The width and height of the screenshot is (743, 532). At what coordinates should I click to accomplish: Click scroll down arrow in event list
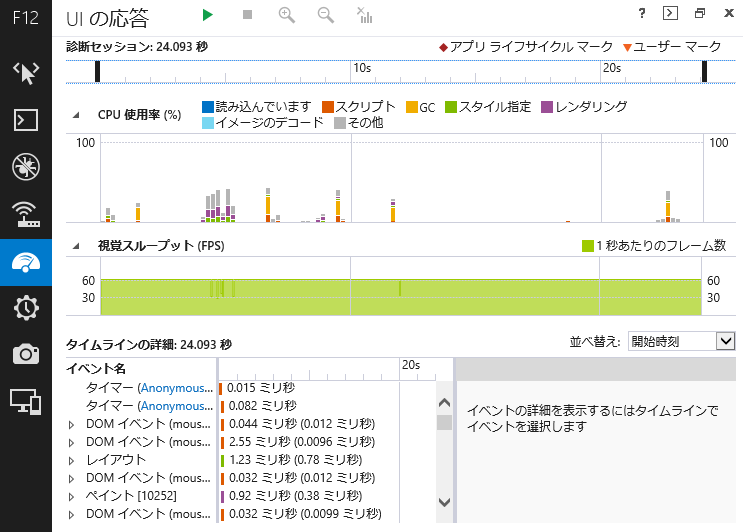pos(444,502)
